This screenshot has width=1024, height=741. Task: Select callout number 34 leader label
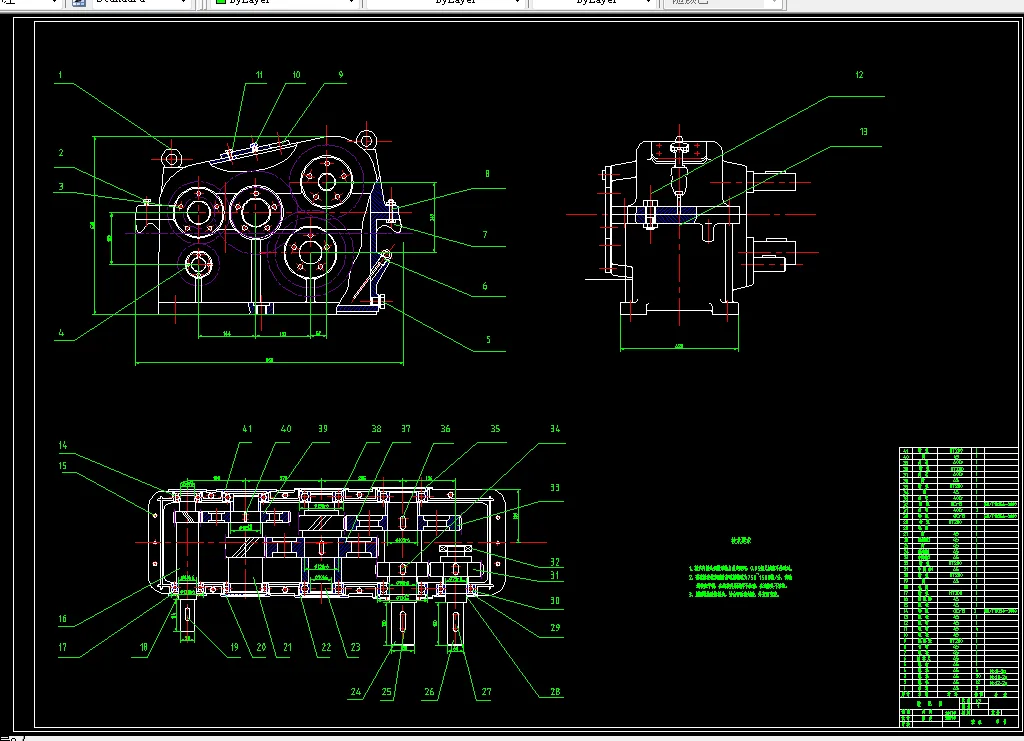coord(555,429)
